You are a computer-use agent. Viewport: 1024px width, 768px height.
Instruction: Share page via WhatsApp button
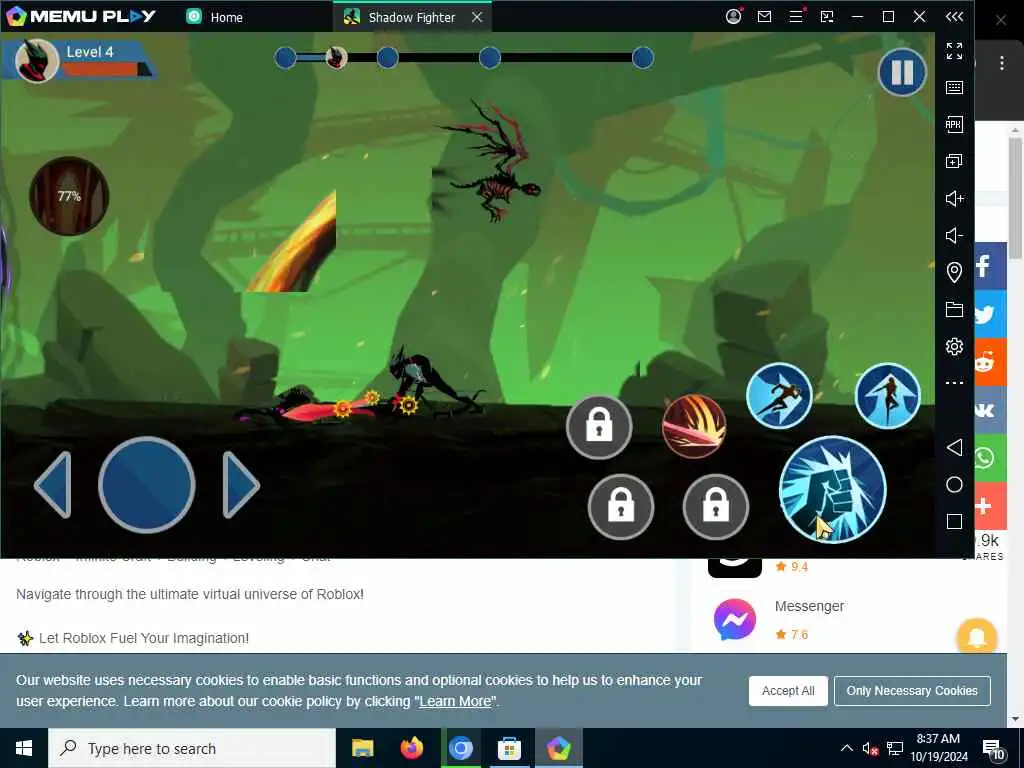(990, 457)
